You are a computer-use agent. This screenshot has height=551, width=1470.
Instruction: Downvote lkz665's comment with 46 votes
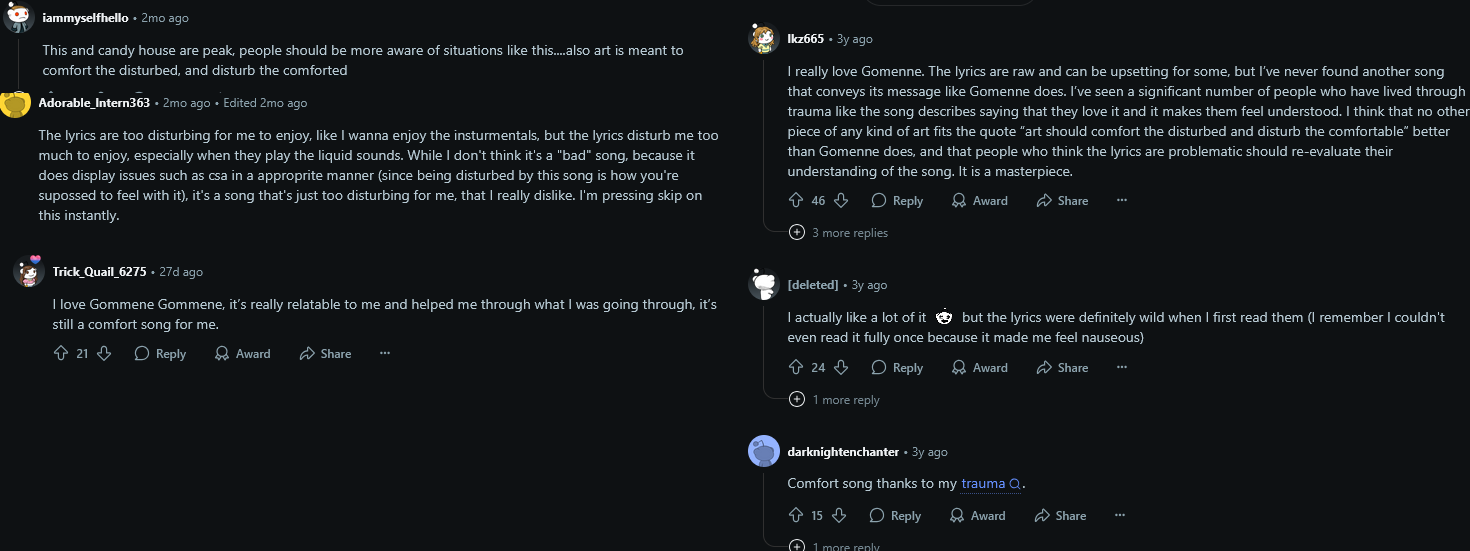coord(841,200)
